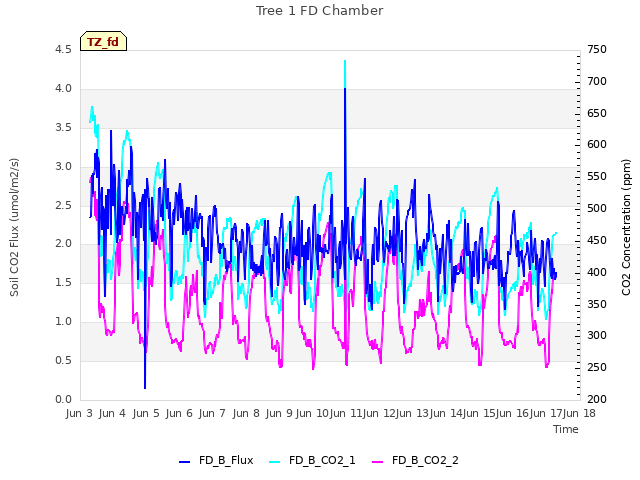
Task: Click the 0.0 left axis tick label
Action: [x=63, y=399]
